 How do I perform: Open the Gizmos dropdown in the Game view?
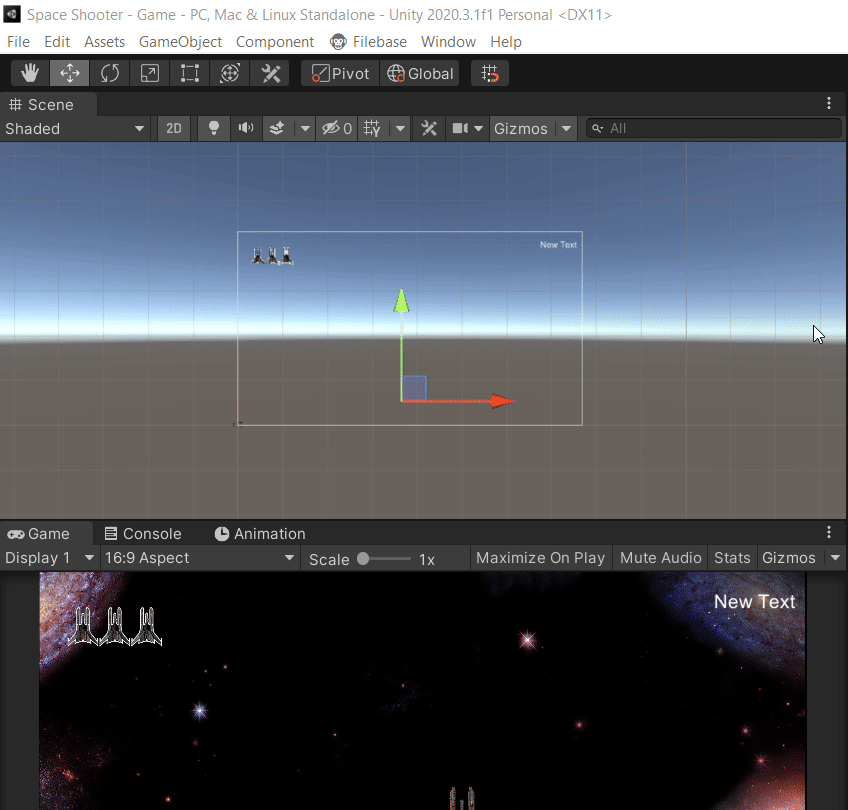tap(789, 558)
